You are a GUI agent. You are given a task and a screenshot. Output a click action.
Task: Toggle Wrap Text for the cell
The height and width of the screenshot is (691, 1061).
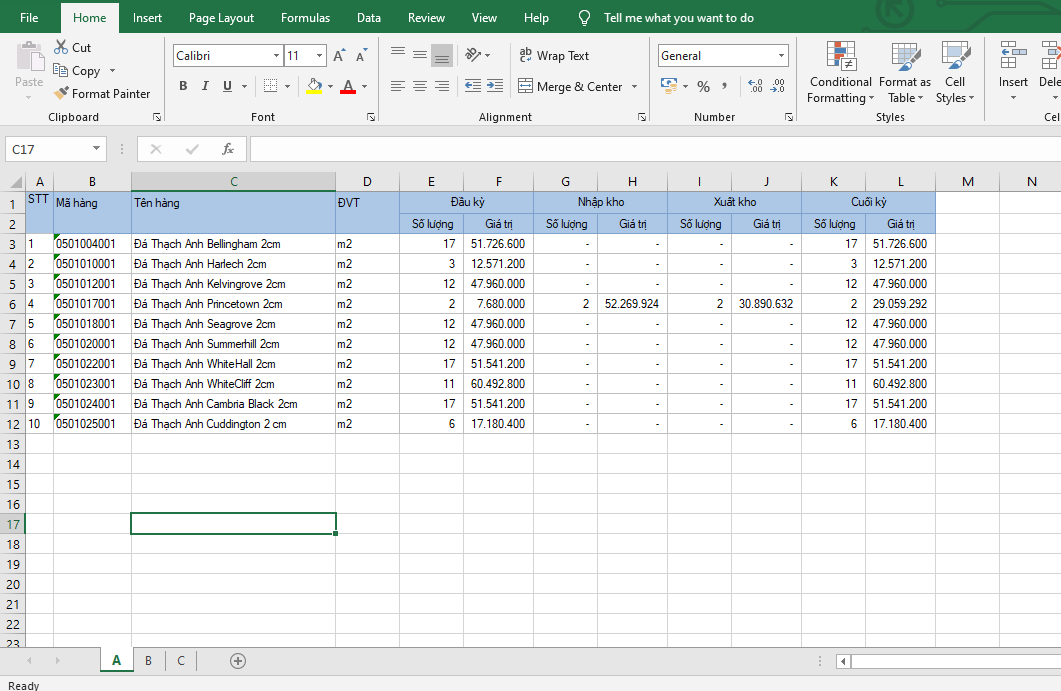(x=554, y=56)
